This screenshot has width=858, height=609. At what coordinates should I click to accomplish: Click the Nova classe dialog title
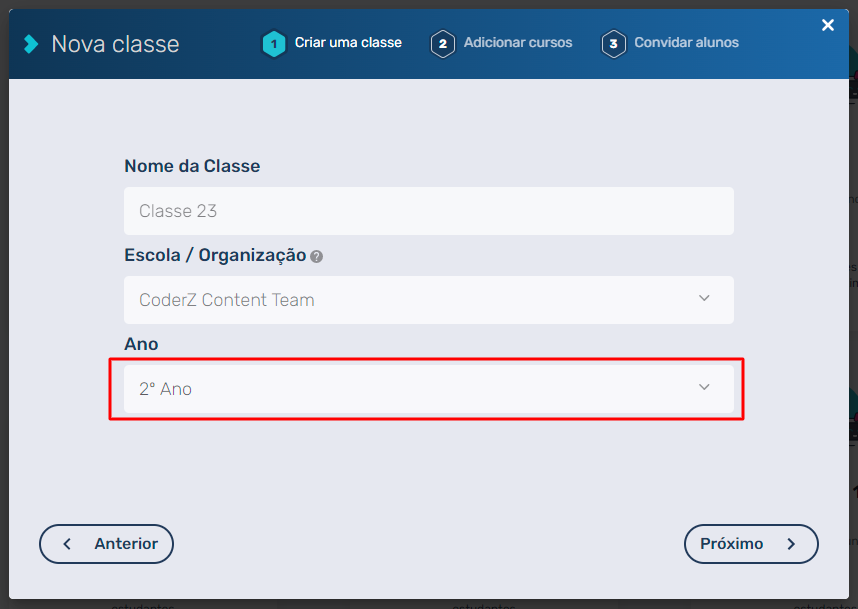(115, 44)
